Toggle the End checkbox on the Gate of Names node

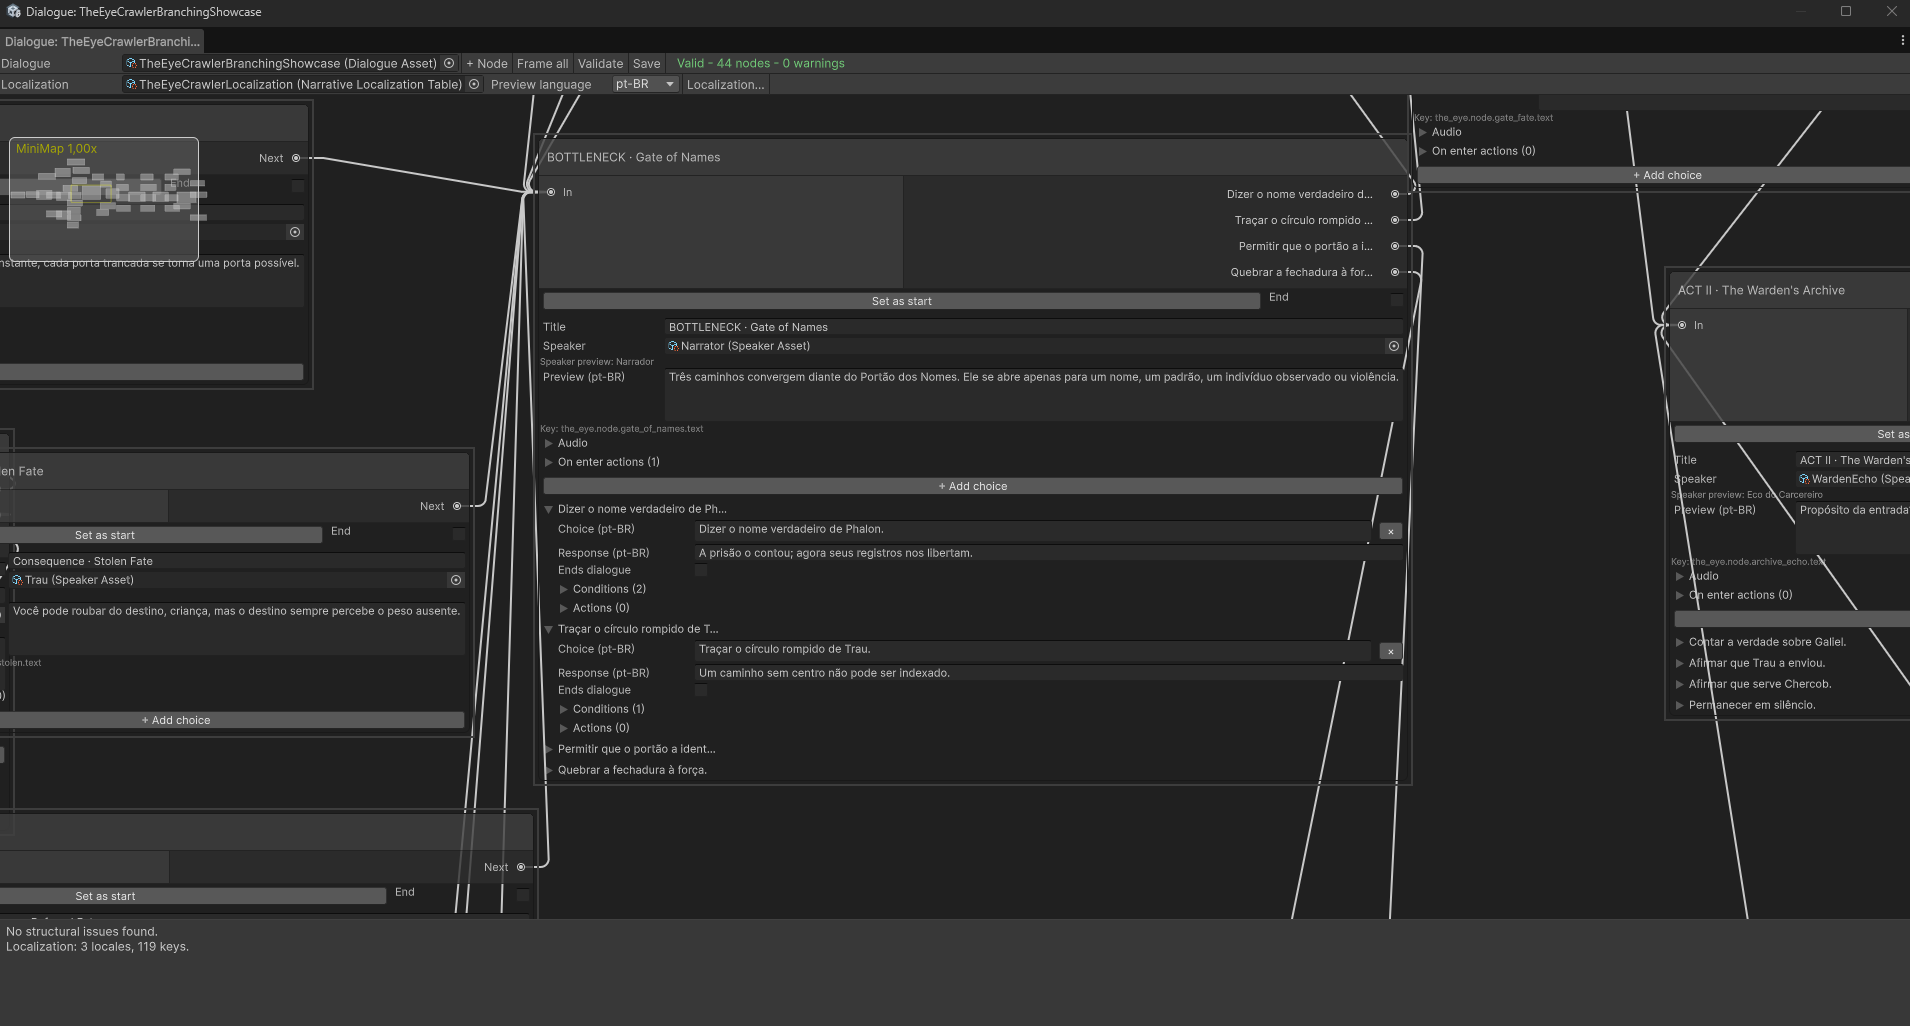(x=1396, y=300)
